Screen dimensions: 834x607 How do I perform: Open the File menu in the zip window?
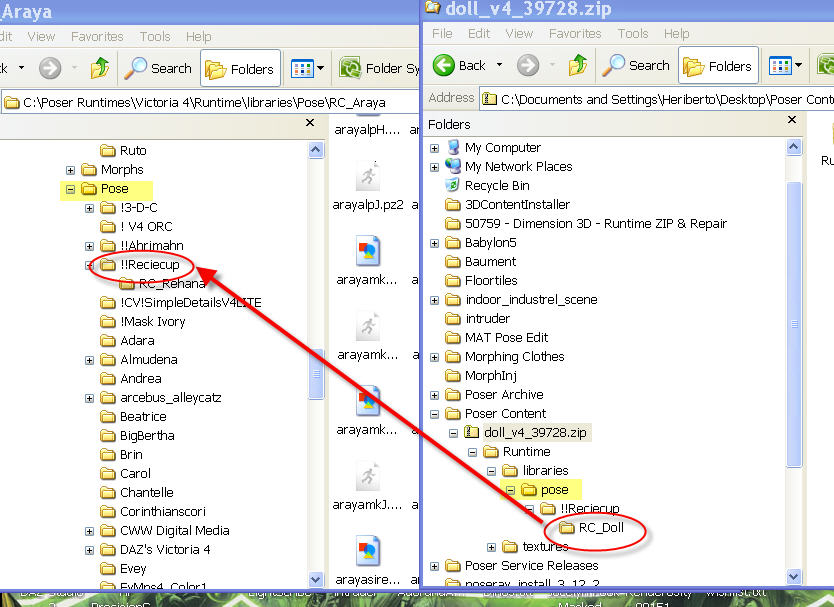(442, 34)
